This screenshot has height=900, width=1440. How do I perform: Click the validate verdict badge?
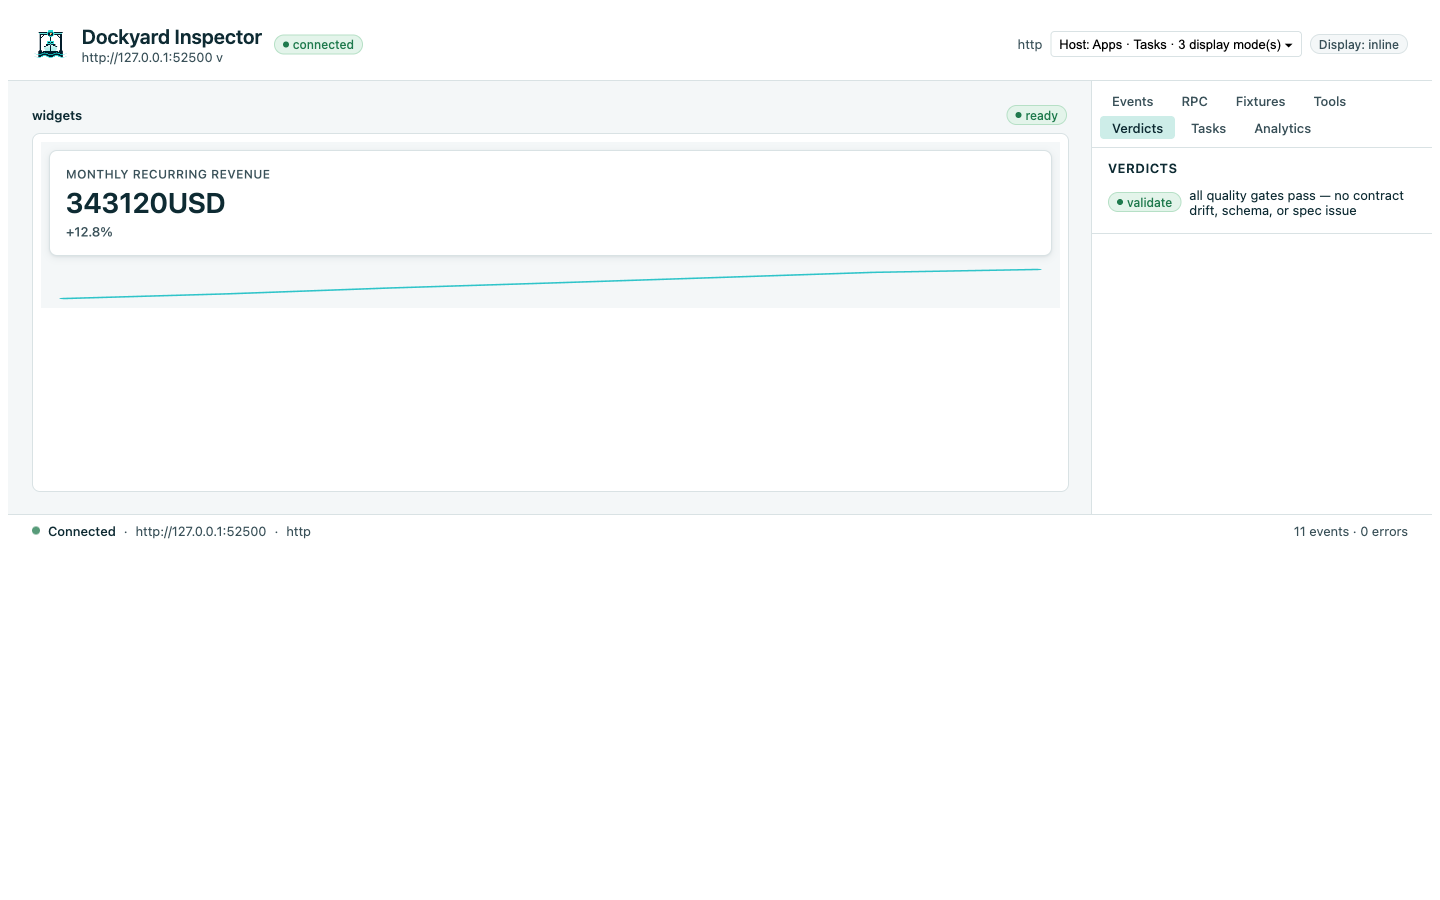tap(1144, 202)
